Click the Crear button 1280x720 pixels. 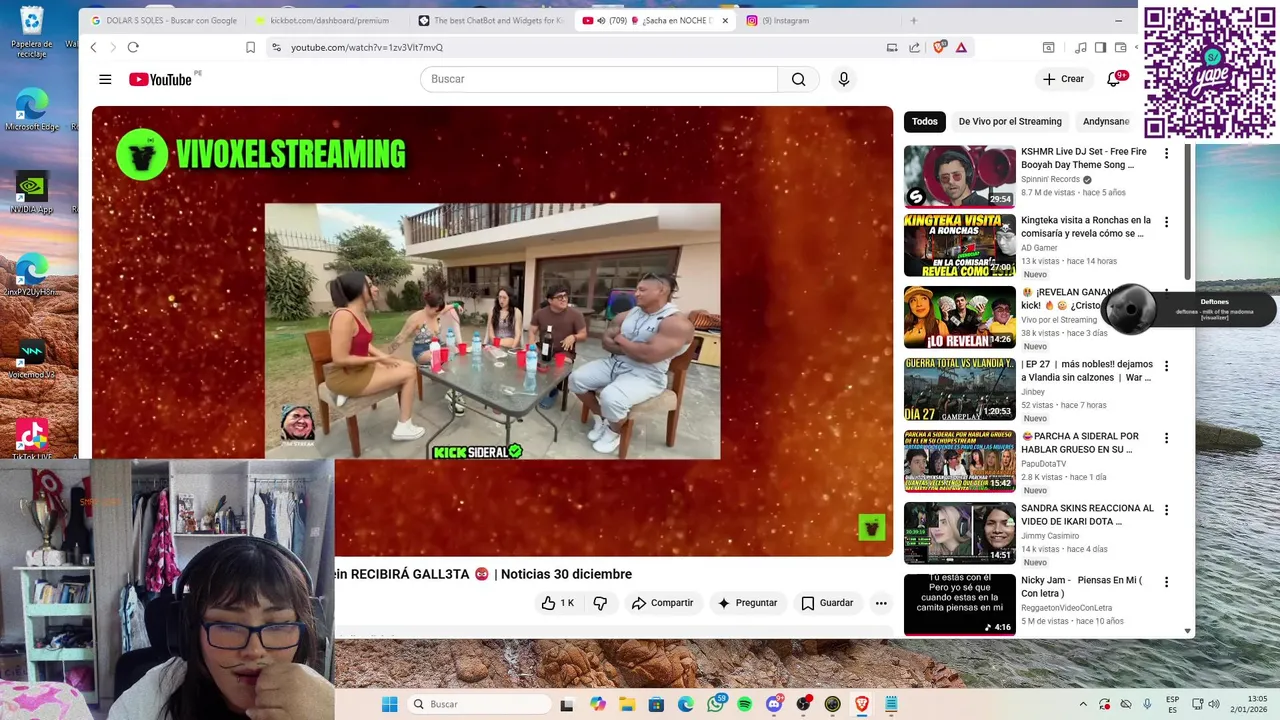click(1063, 79)
